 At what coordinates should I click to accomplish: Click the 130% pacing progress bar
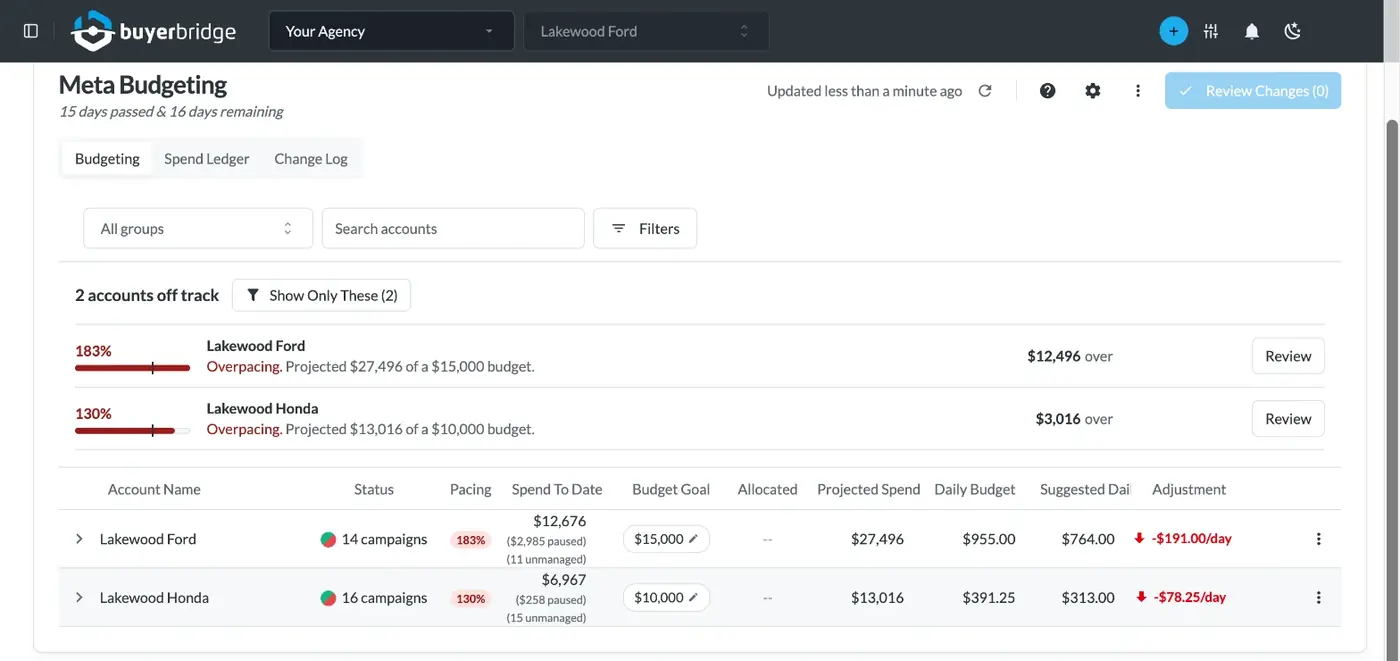pos(132,431)
